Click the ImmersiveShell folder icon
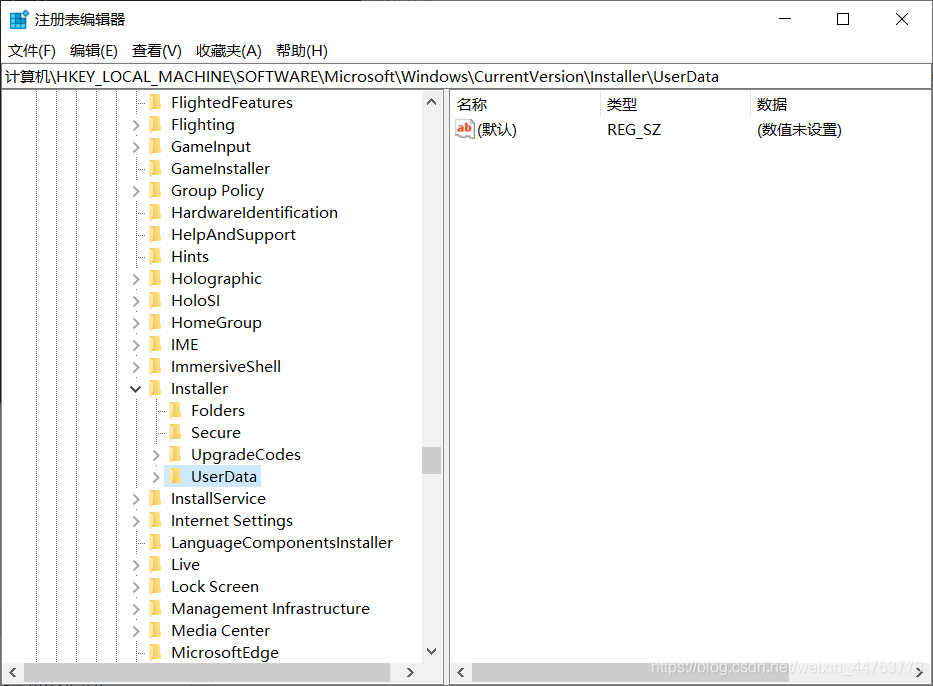 coord(155,367)
